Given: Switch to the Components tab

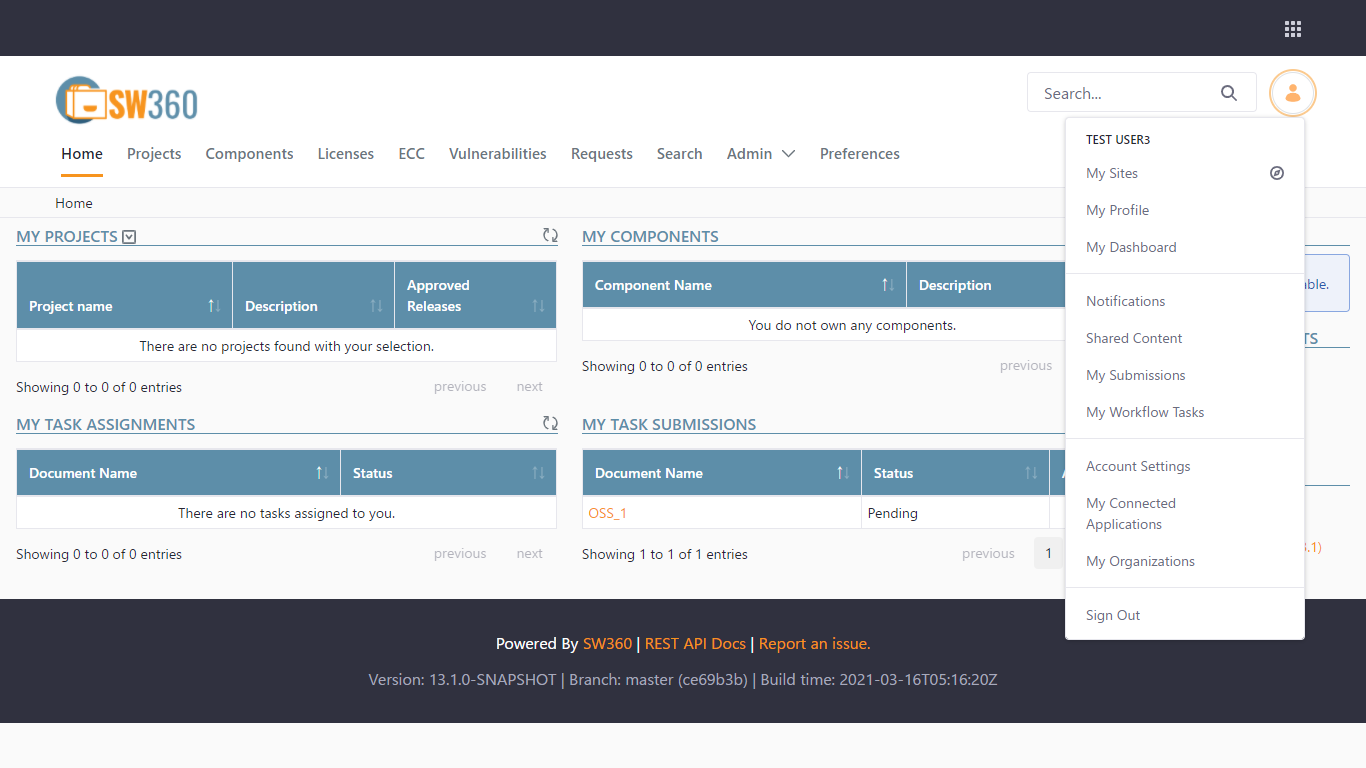Looking at the screenshot, I should [x=250, y=154].
